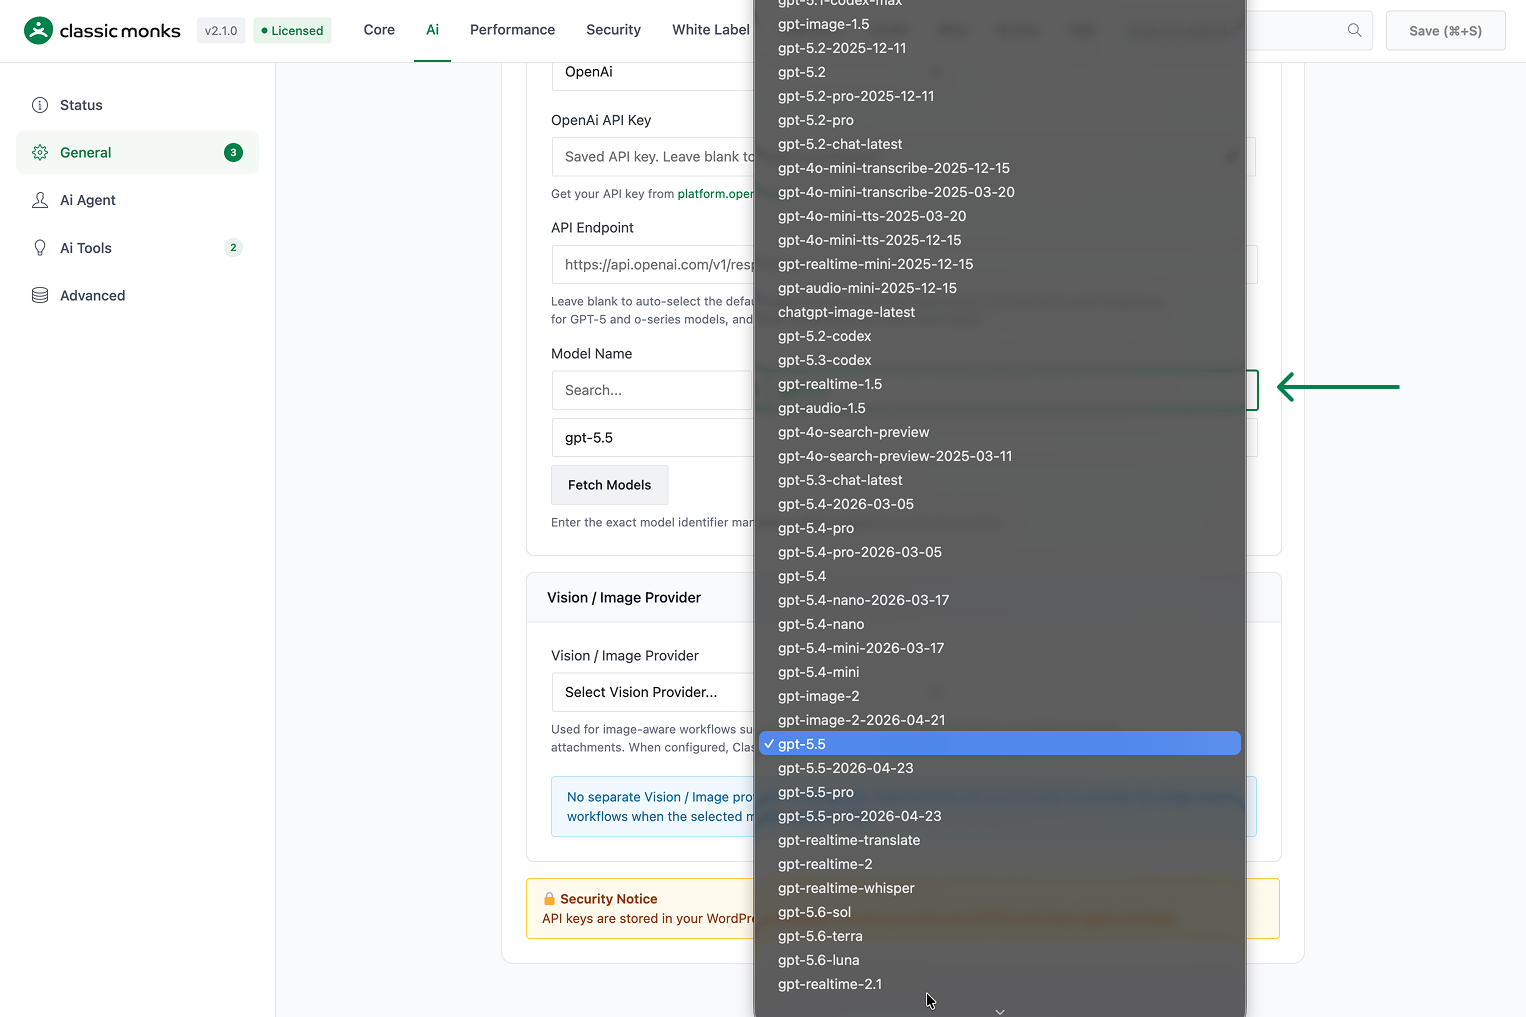
Task: Open the Ai Agent person icon
Action: pyautogui.click(x=40, y=200)
